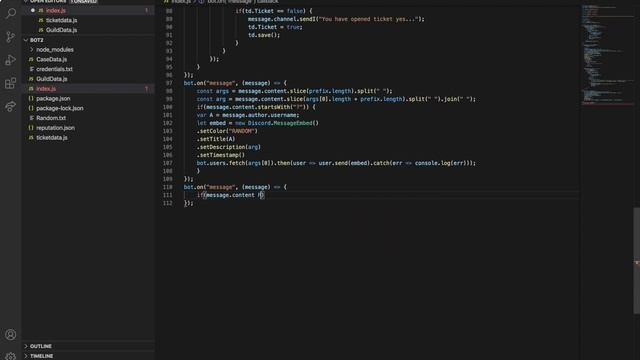Click the editor vertical scrollbar thumb

coord(636,260)
